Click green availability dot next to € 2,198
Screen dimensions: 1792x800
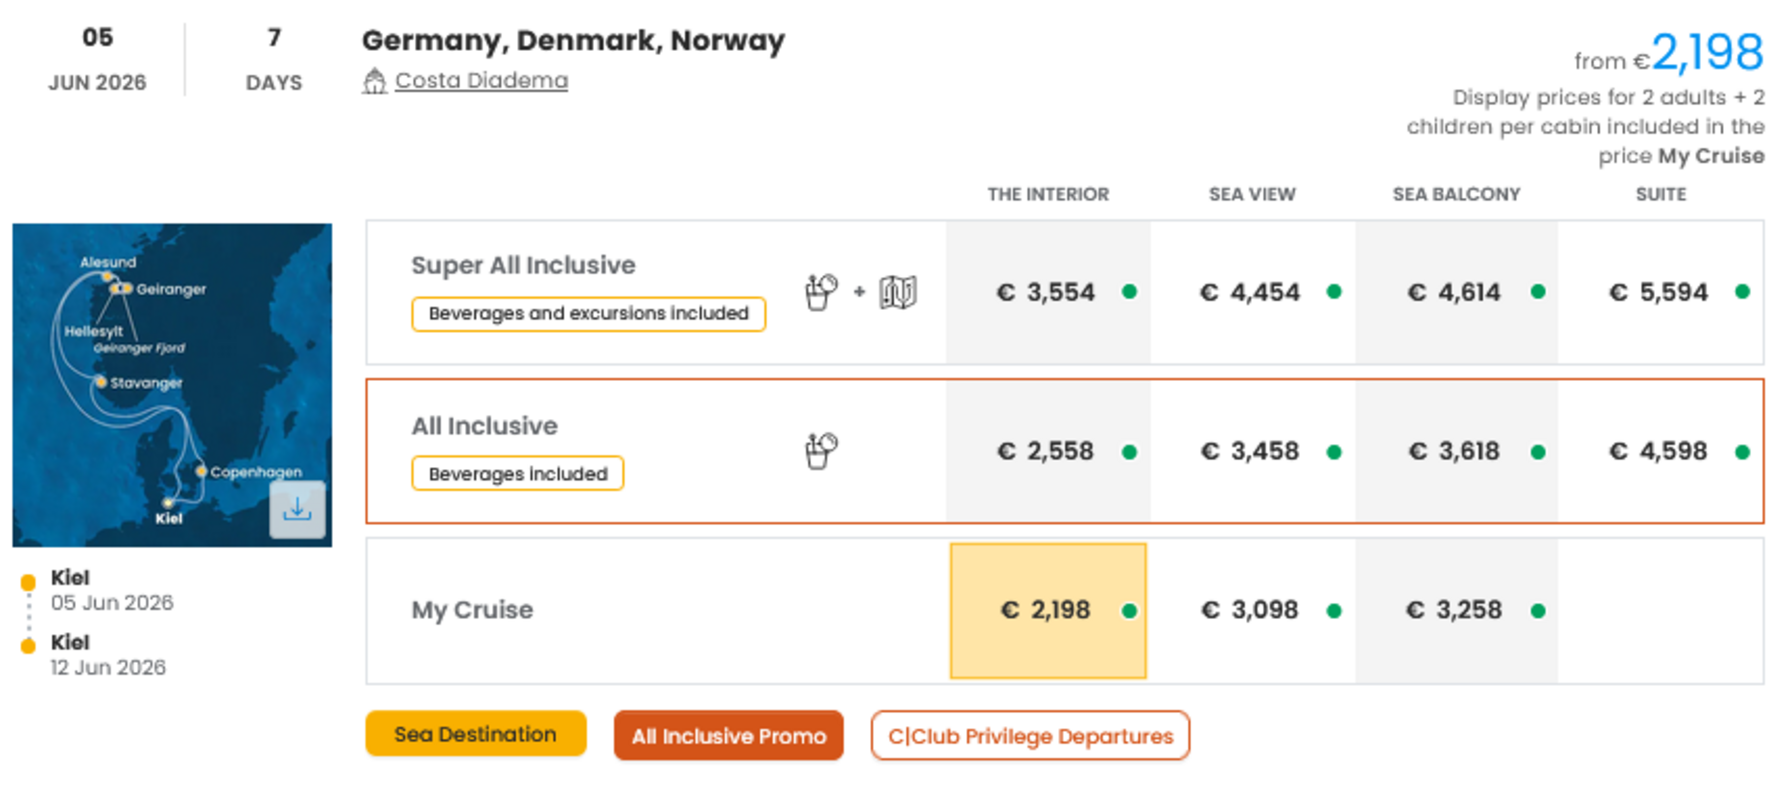pyautogui.click(x=1129, y=610)
